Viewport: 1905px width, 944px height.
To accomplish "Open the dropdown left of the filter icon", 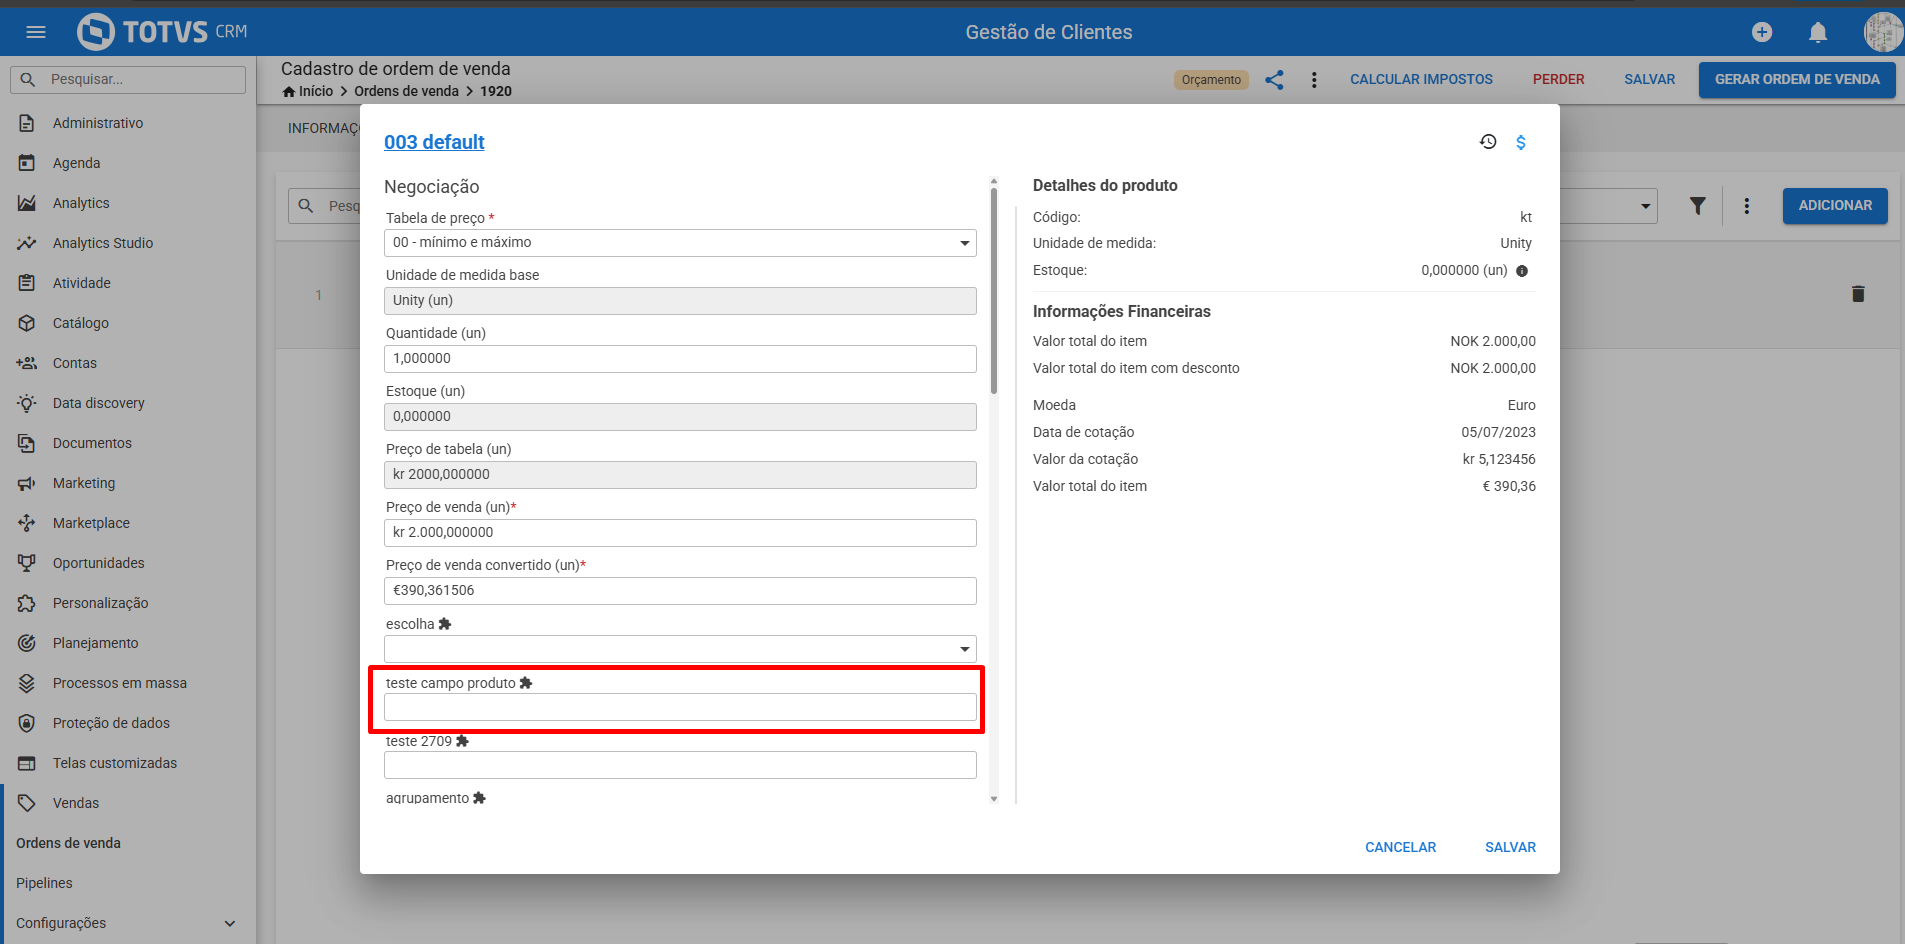I will pyautogui.click(x=1645, y=206).
